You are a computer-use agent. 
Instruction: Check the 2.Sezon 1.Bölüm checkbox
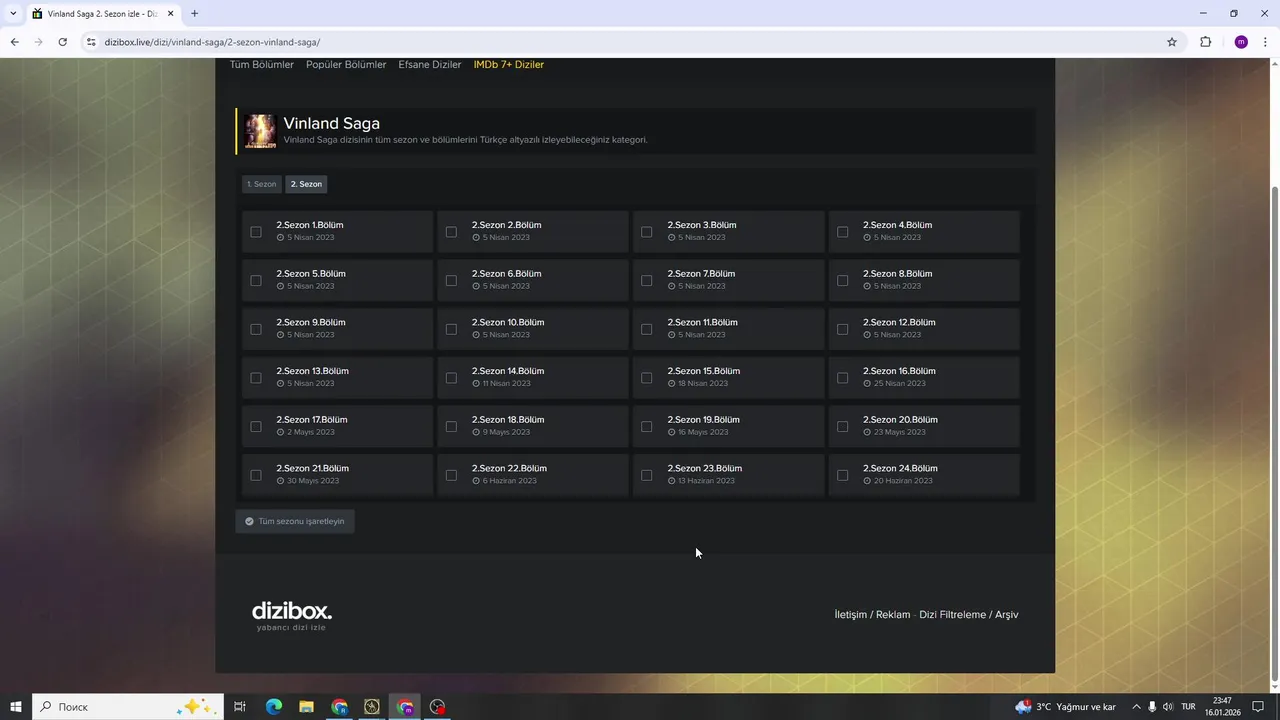point(256,232)
